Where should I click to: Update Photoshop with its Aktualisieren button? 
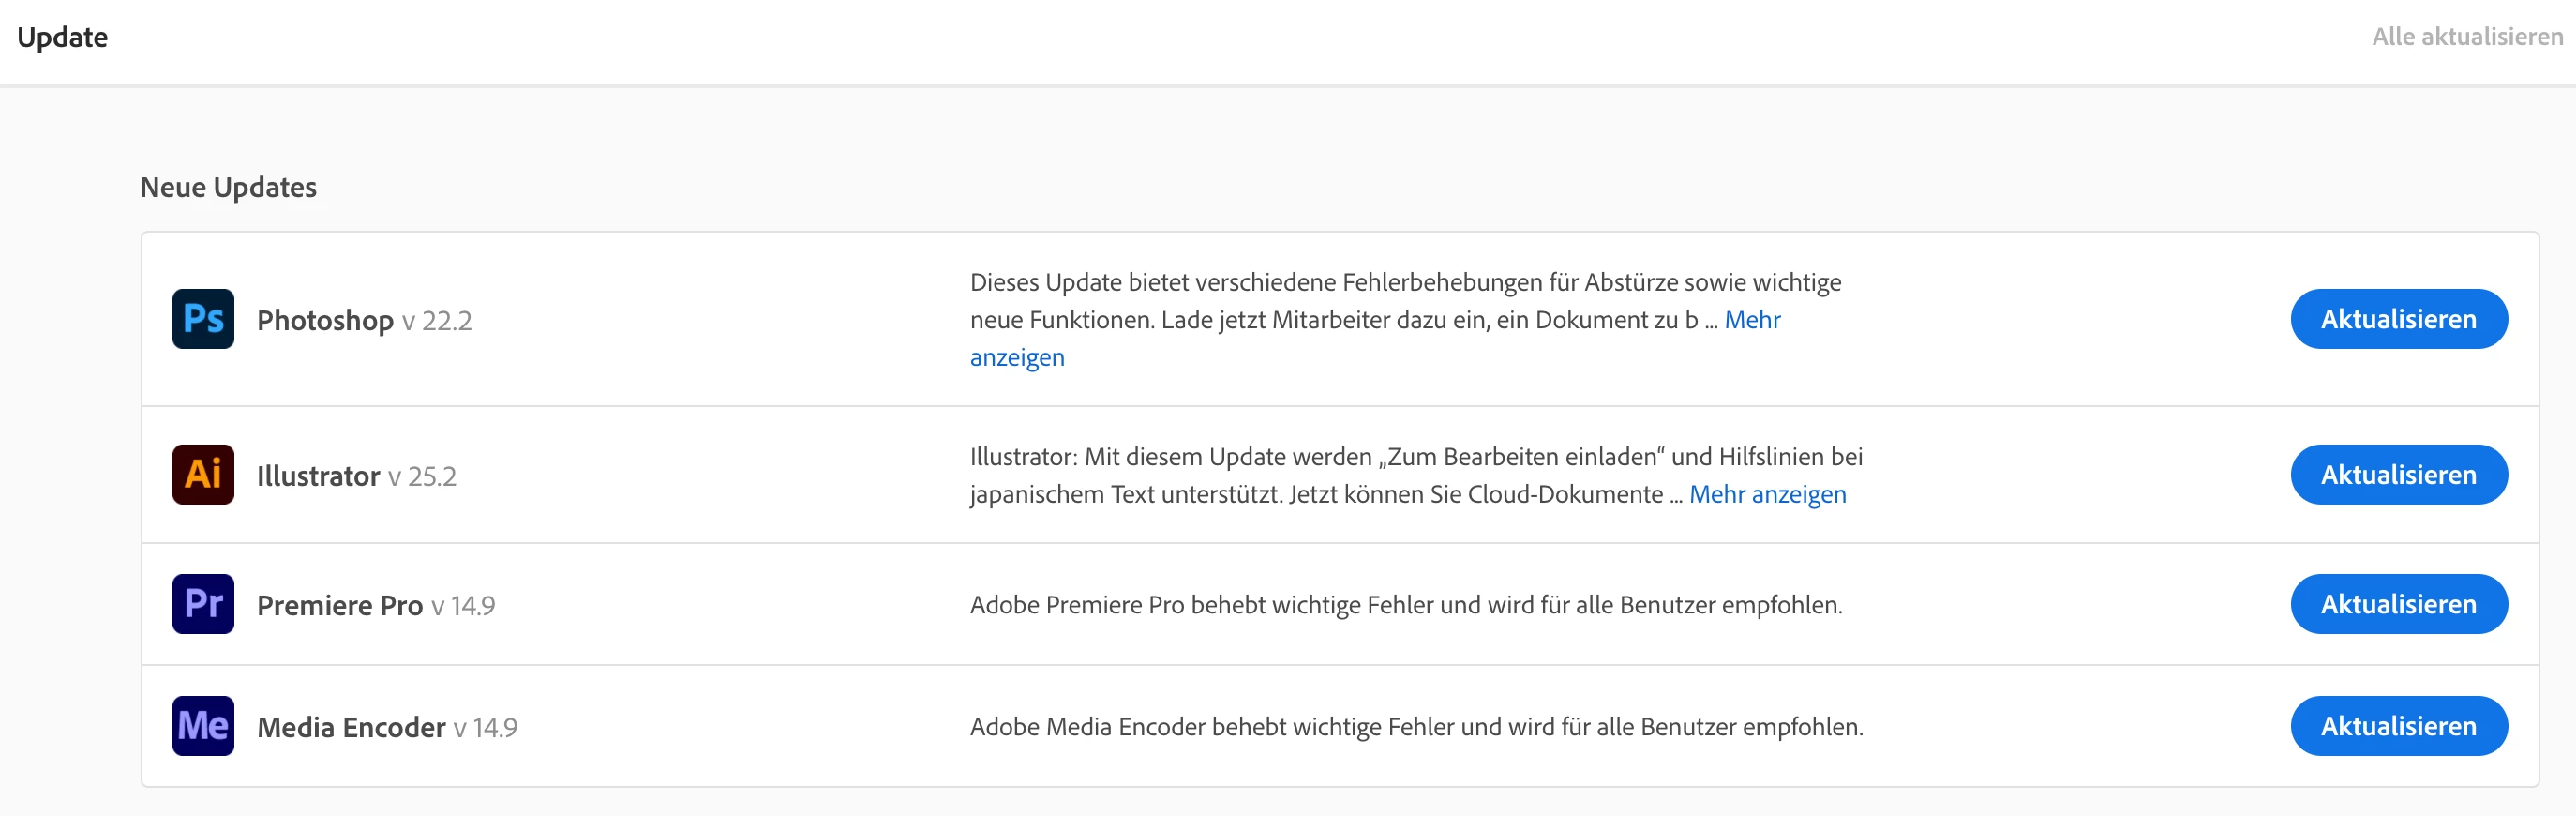point(2398,319)
